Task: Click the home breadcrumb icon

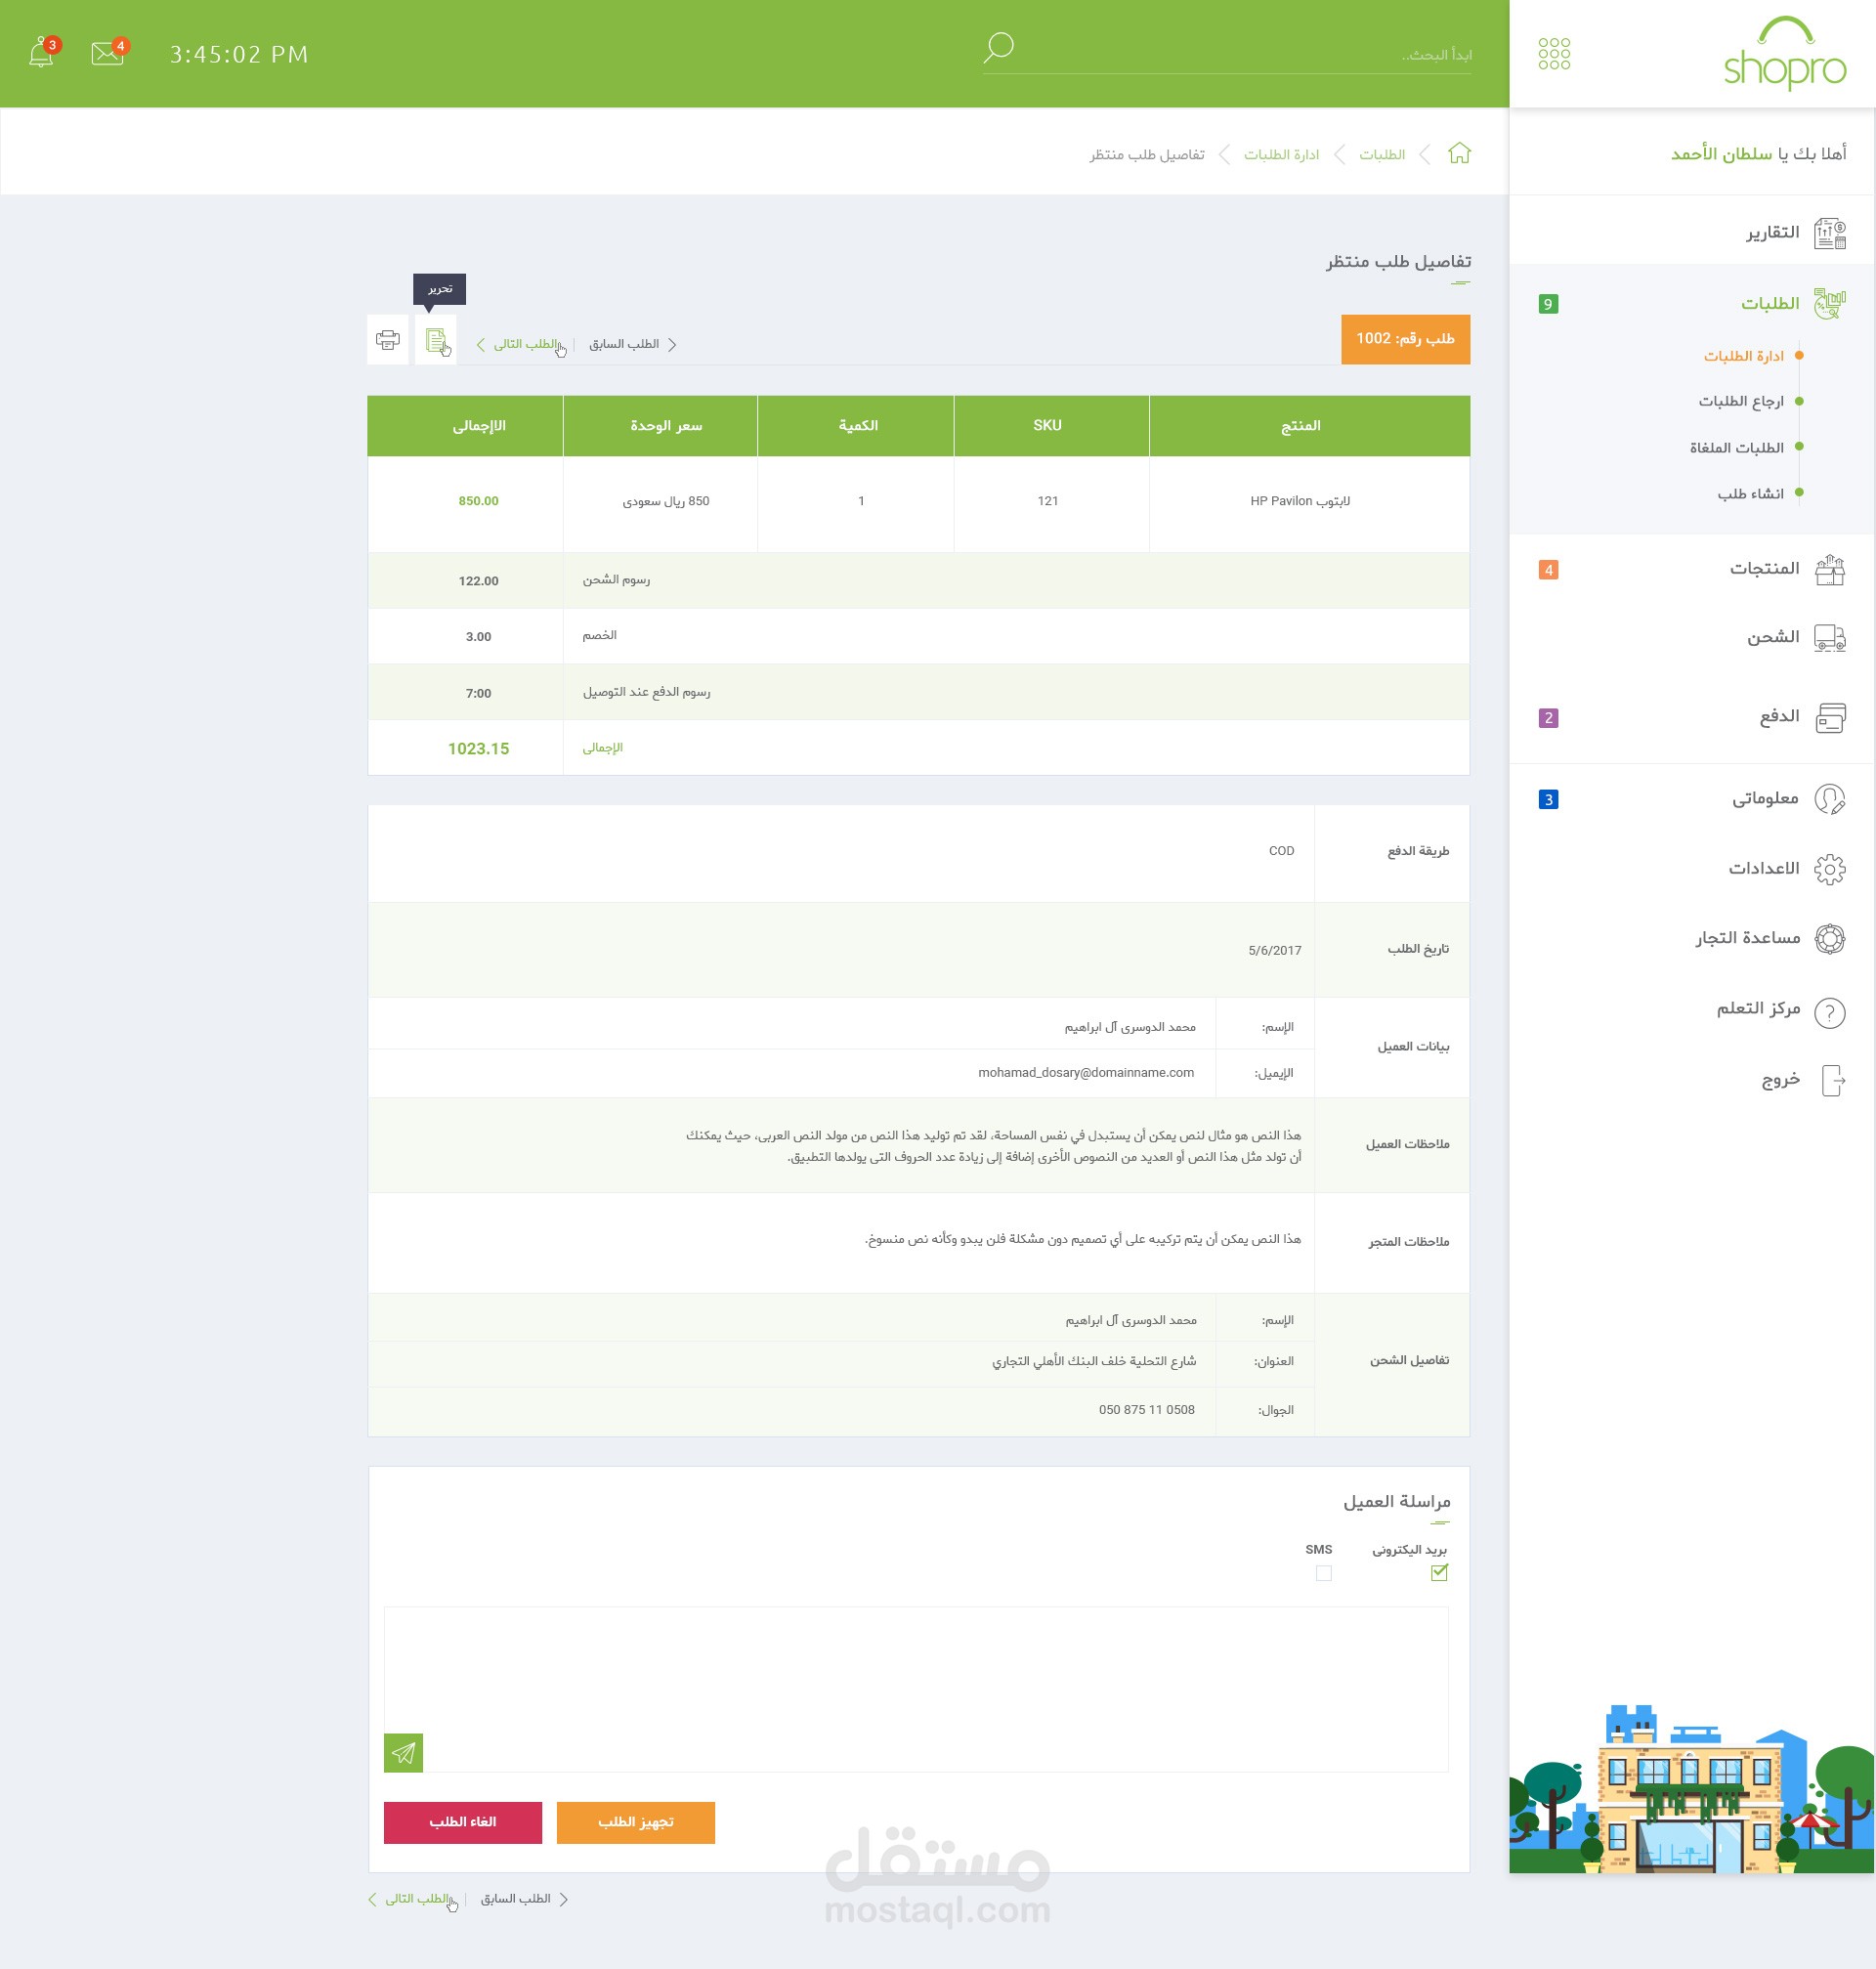Action: click(1459, 154)
